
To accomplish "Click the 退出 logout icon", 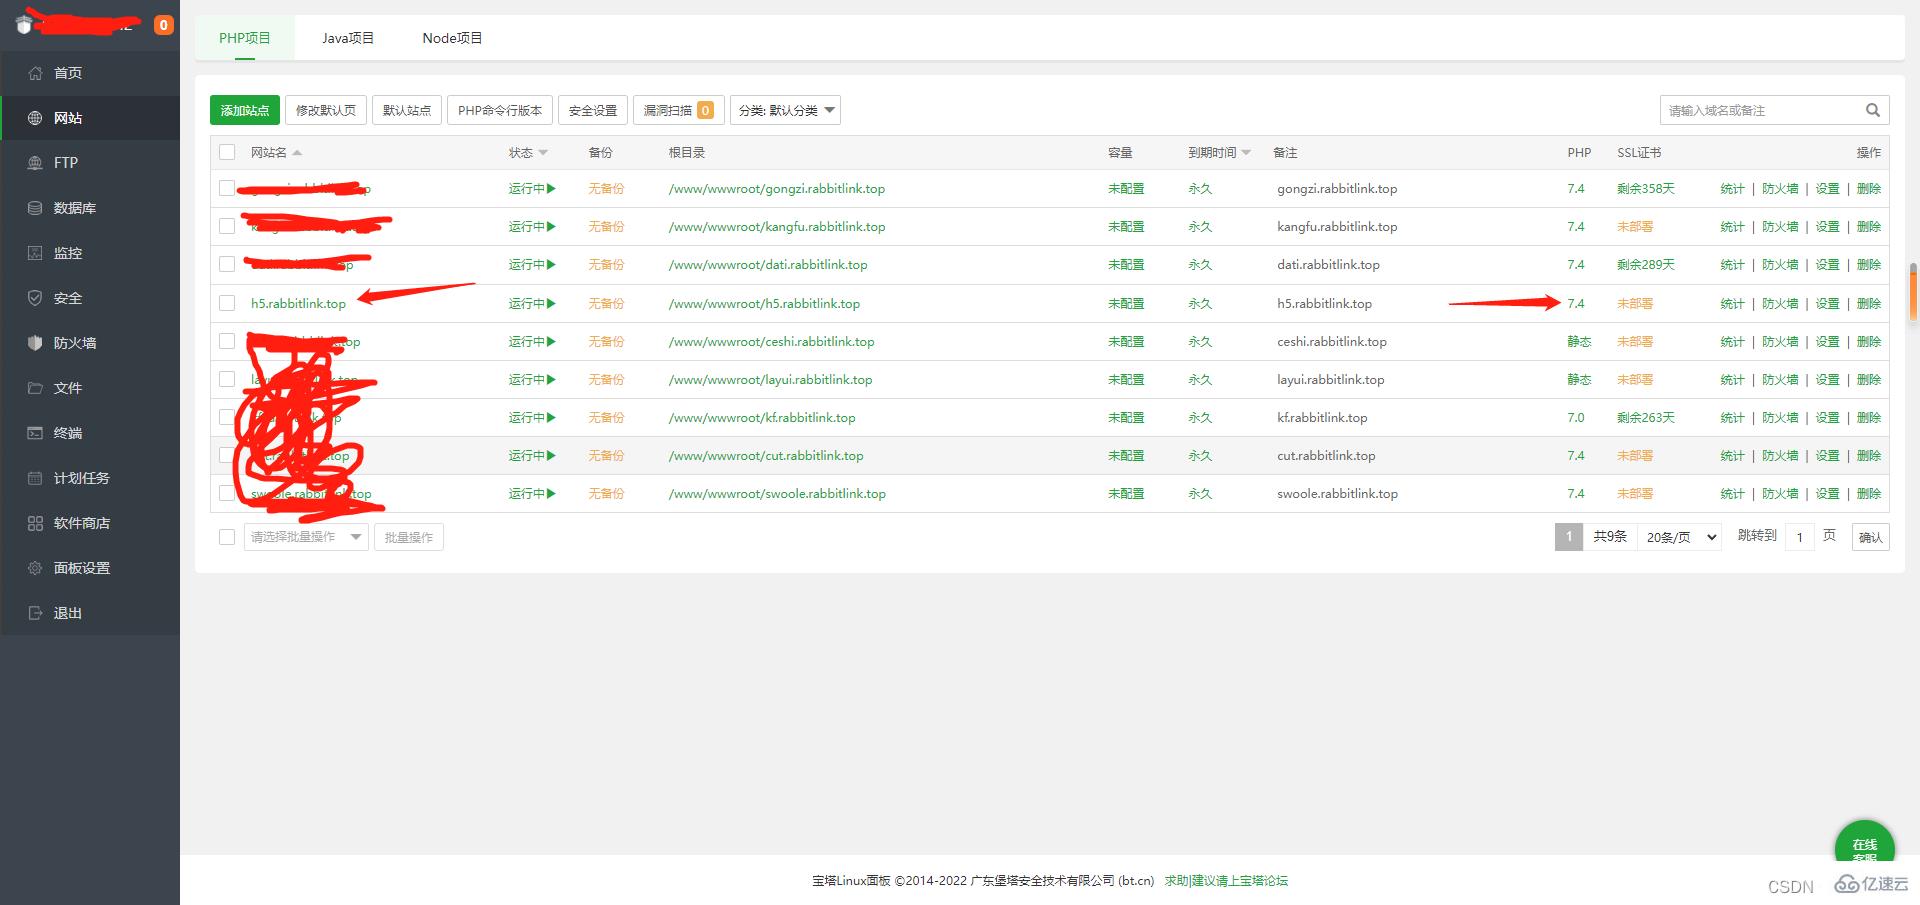I will point(35,613).
